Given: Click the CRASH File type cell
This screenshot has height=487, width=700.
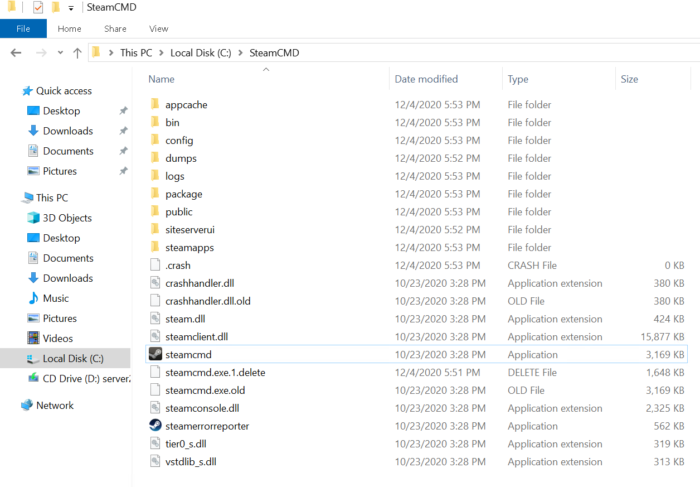Looking at the screenshot, I should coord(532,265).
